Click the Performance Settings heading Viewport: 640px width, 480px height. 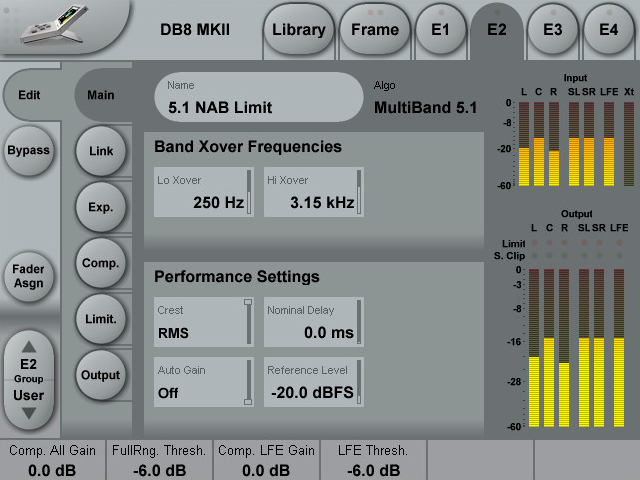coord(237,277)
